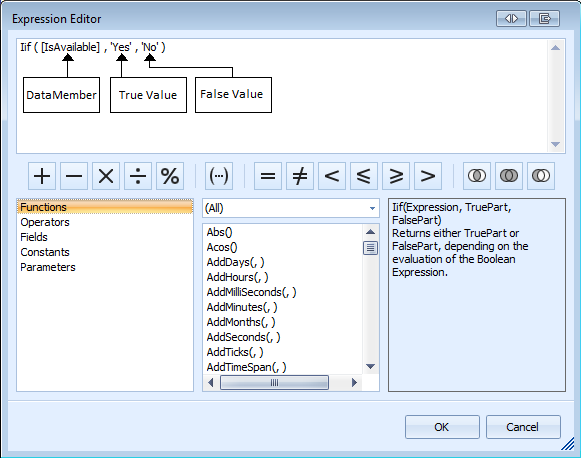Click the left-right arrows title bar button

point(511,19)
